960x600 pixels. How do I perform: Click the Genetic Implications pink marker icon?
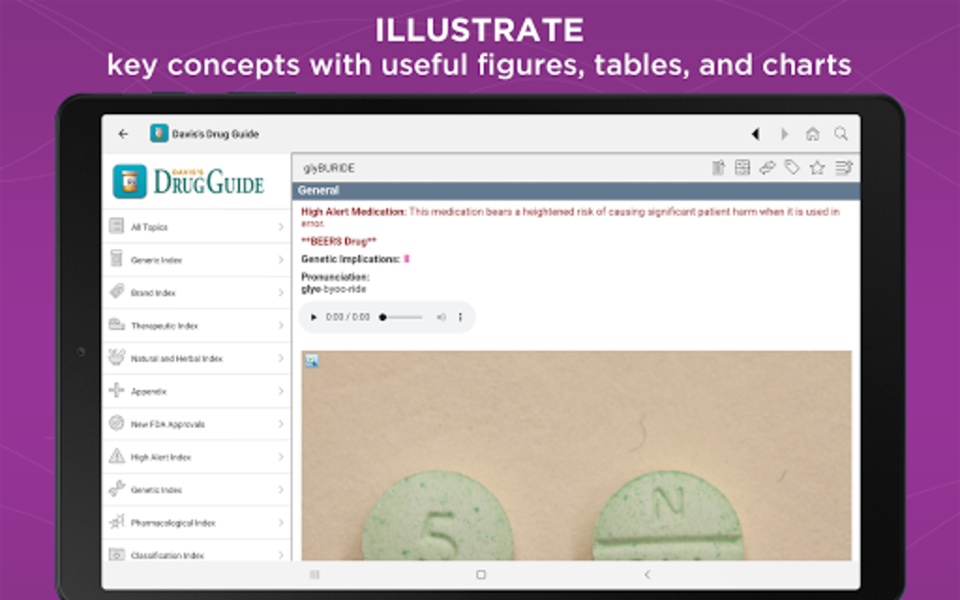click(x=407, y=259)
